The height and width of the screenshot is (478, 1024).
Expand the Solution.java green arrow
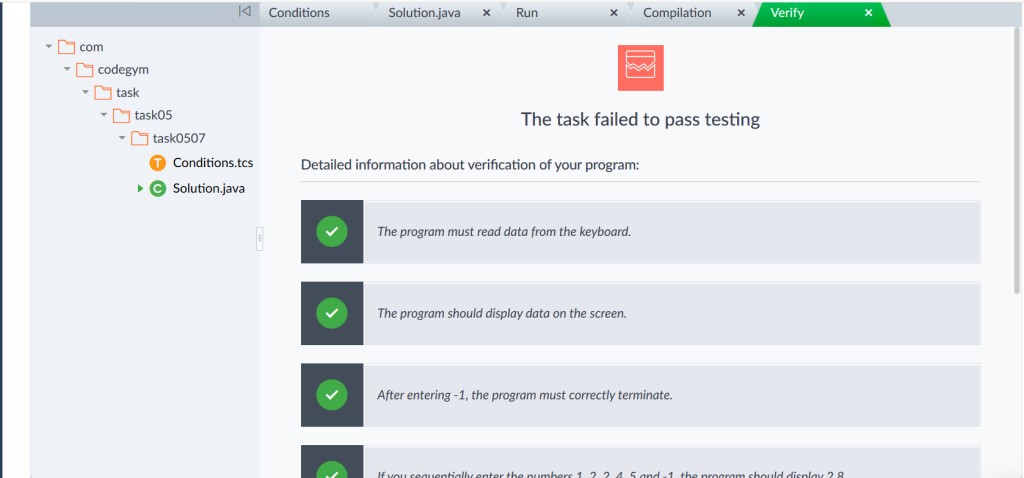click(x=140, y=189)
